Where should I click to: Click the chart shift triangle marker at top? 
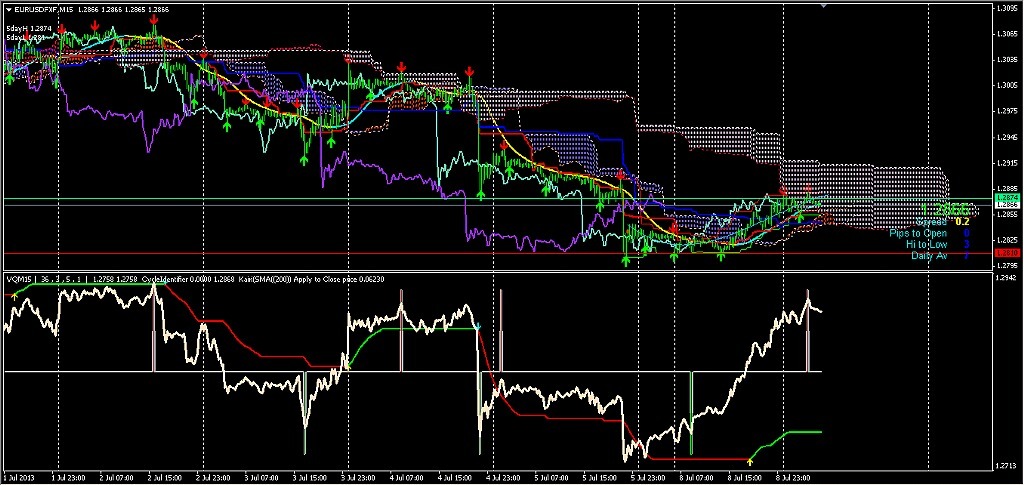(x=824, y=5)
